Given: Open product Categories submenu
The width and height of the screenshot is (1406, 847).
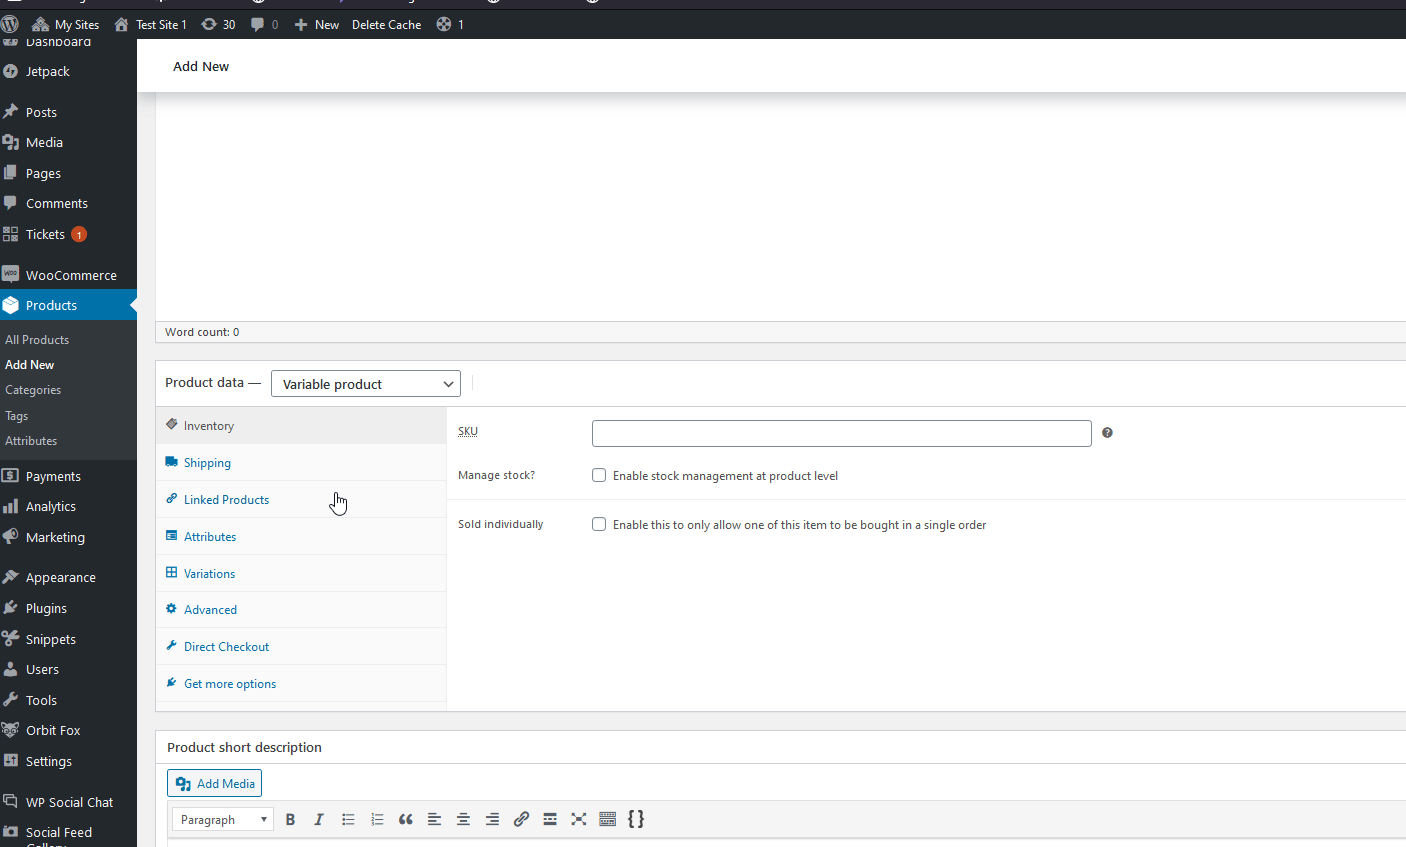Looking at the screenshot, I should pos(33,390).
